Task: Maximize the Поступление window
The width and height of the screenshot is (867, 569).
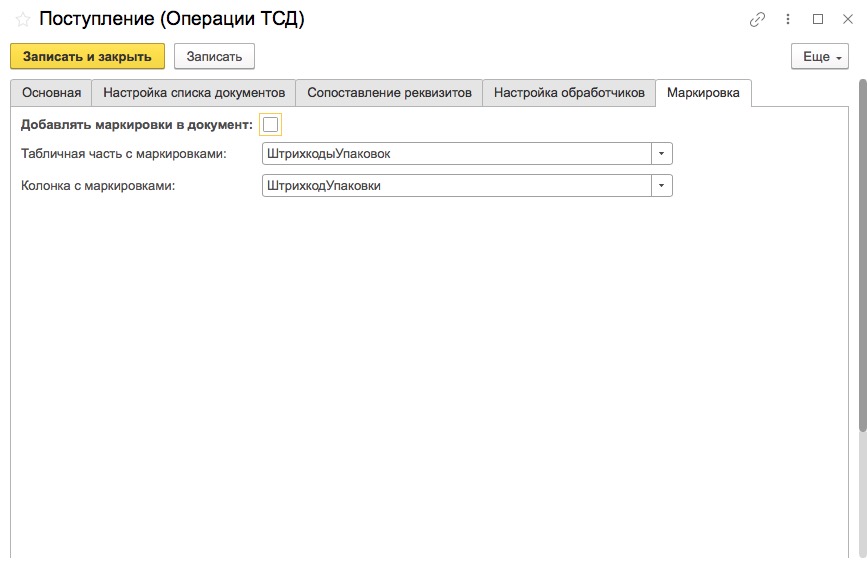Action: 818,19
